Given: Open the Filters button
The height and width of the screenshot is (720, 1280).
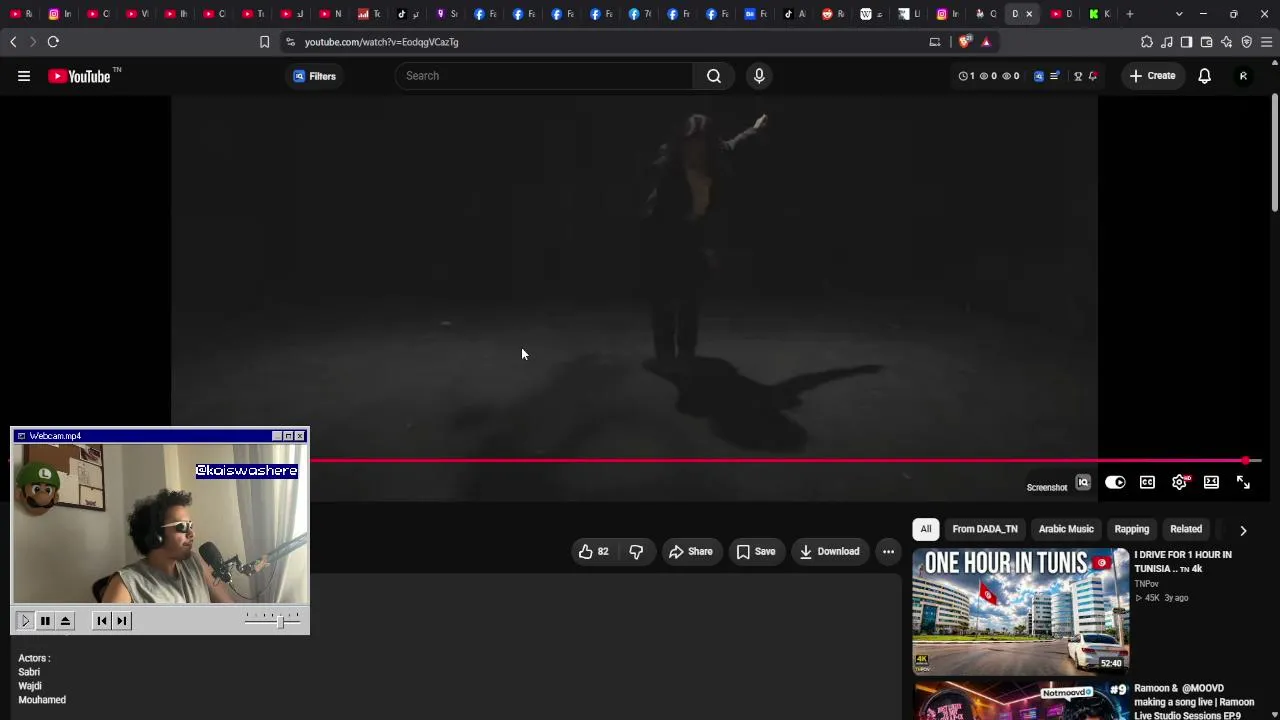Looking at the screenshot, I should (x=315, y=76).
